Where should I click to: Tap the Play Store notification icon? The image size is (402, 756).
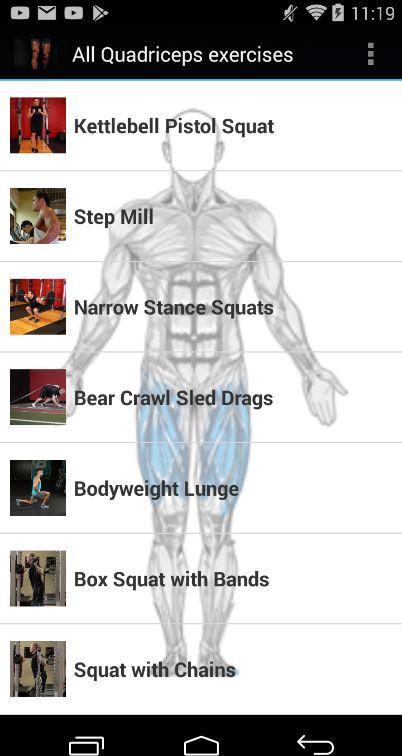click(x=100, y=13)
